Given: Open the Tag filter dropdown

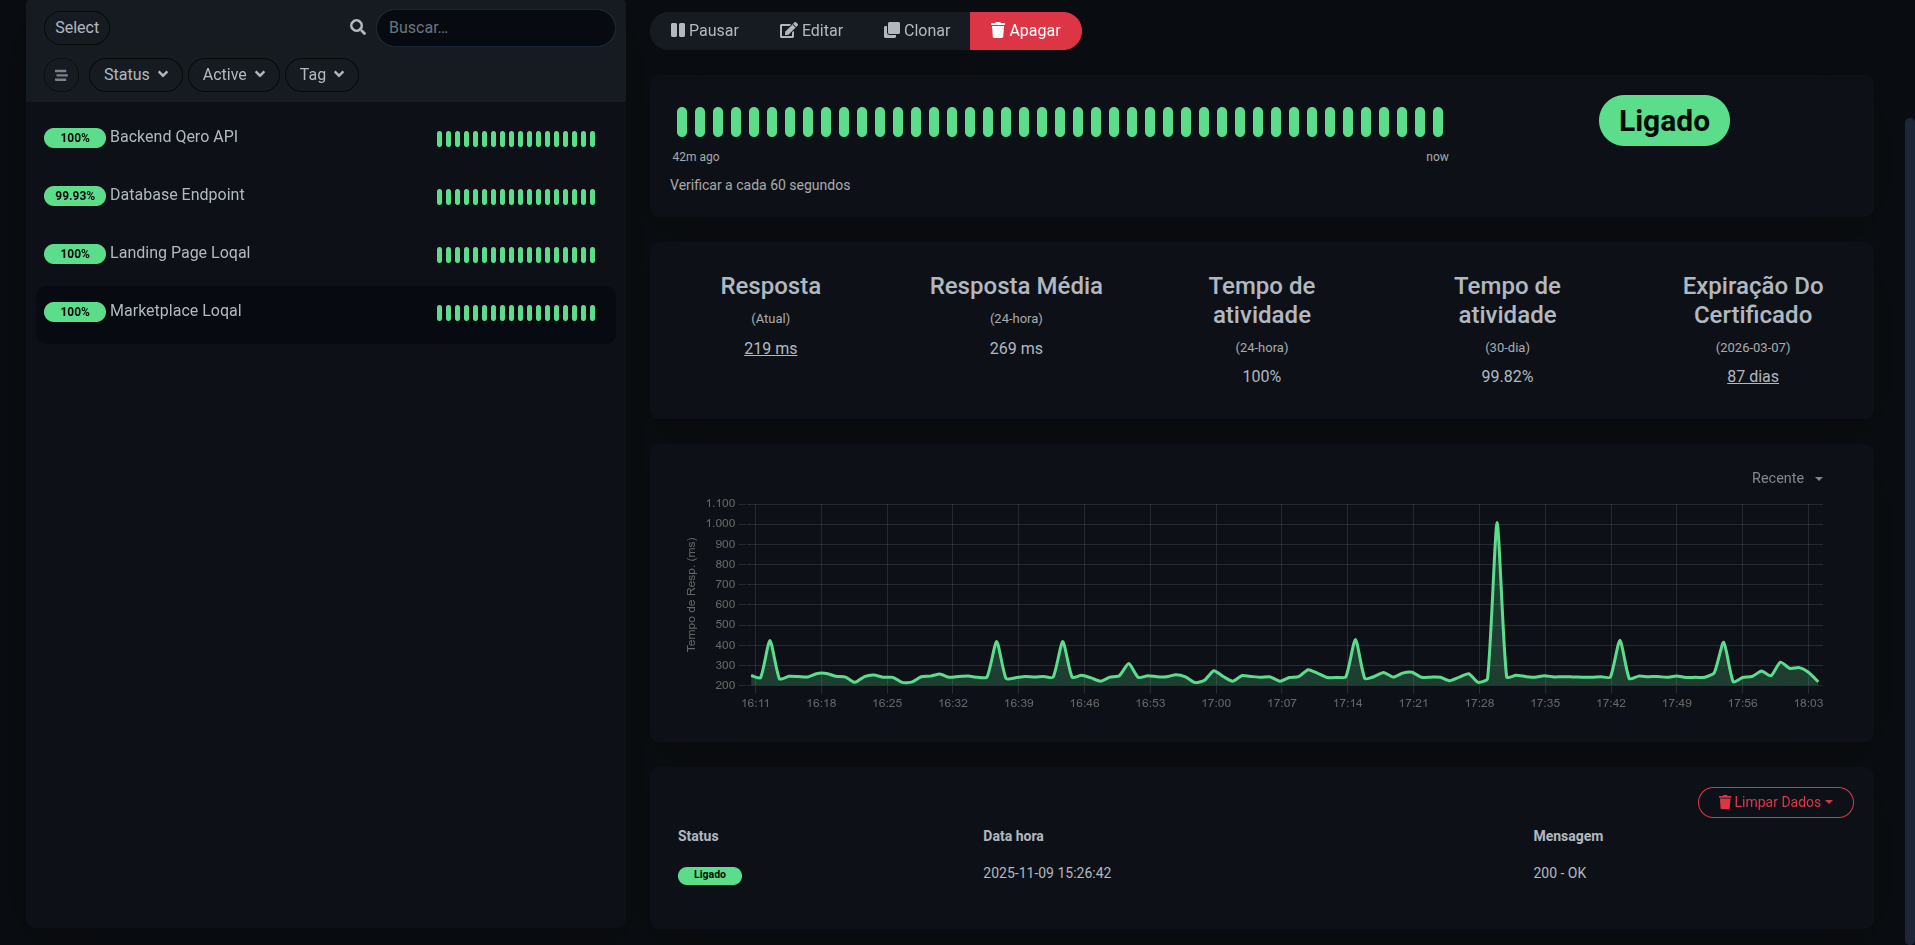Looking at the screenshot, I should click(x=321, y=74).
